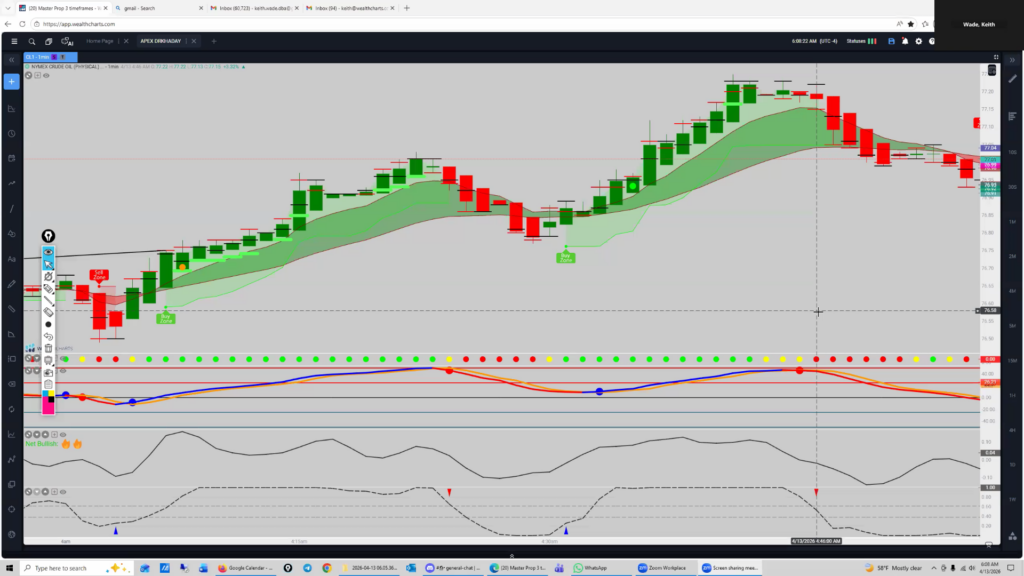Image resolution: width=1024 pixels, height=576 pixels.
Task: Click the search magnifier icon
Action: (x=33, y=41)
